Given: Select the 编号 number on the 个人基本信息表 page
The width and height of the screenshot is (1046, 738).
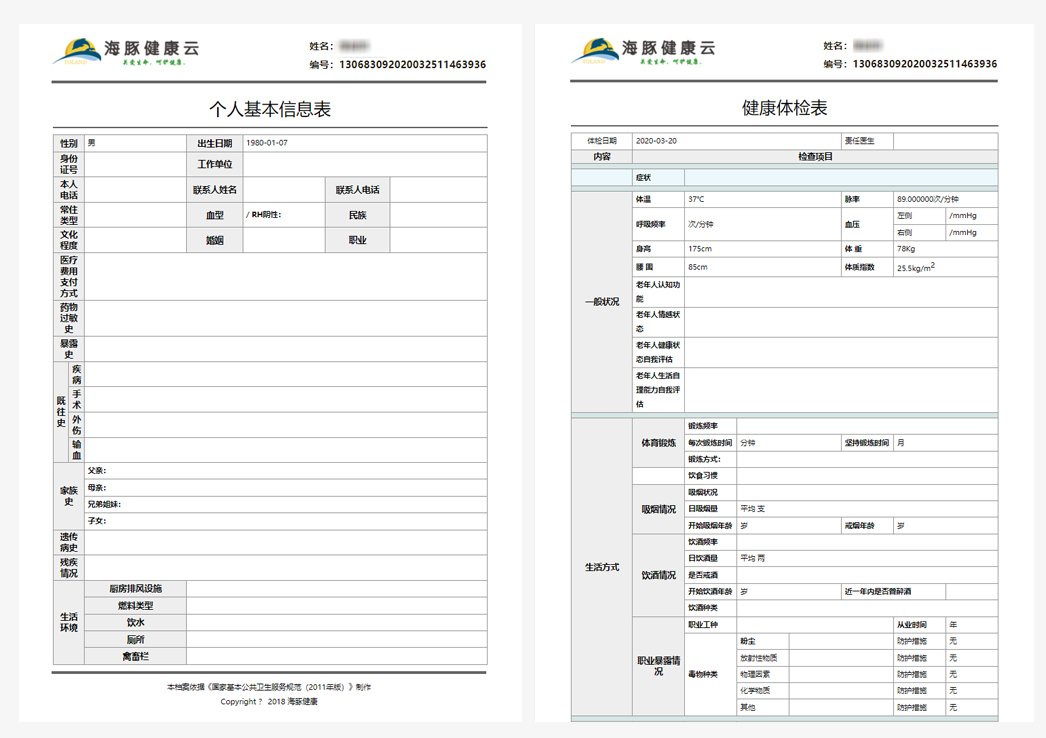Looking at the screenshot, I should pyautogui.click(x=412, y=65).
